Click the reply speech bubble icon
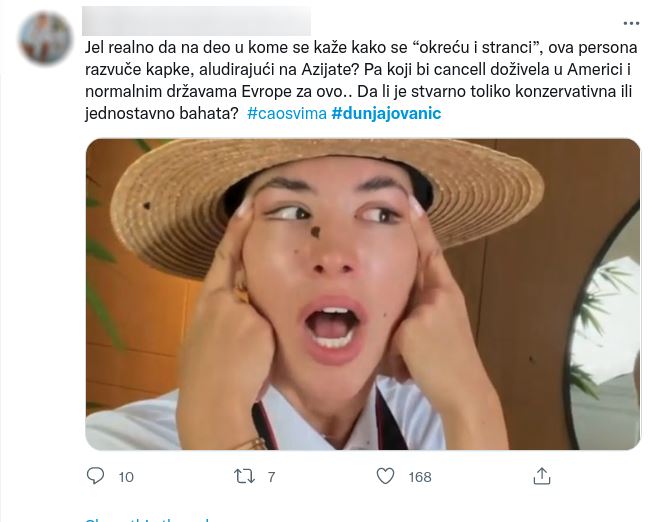Screen dimensions: 648x522 pos(96,476)
